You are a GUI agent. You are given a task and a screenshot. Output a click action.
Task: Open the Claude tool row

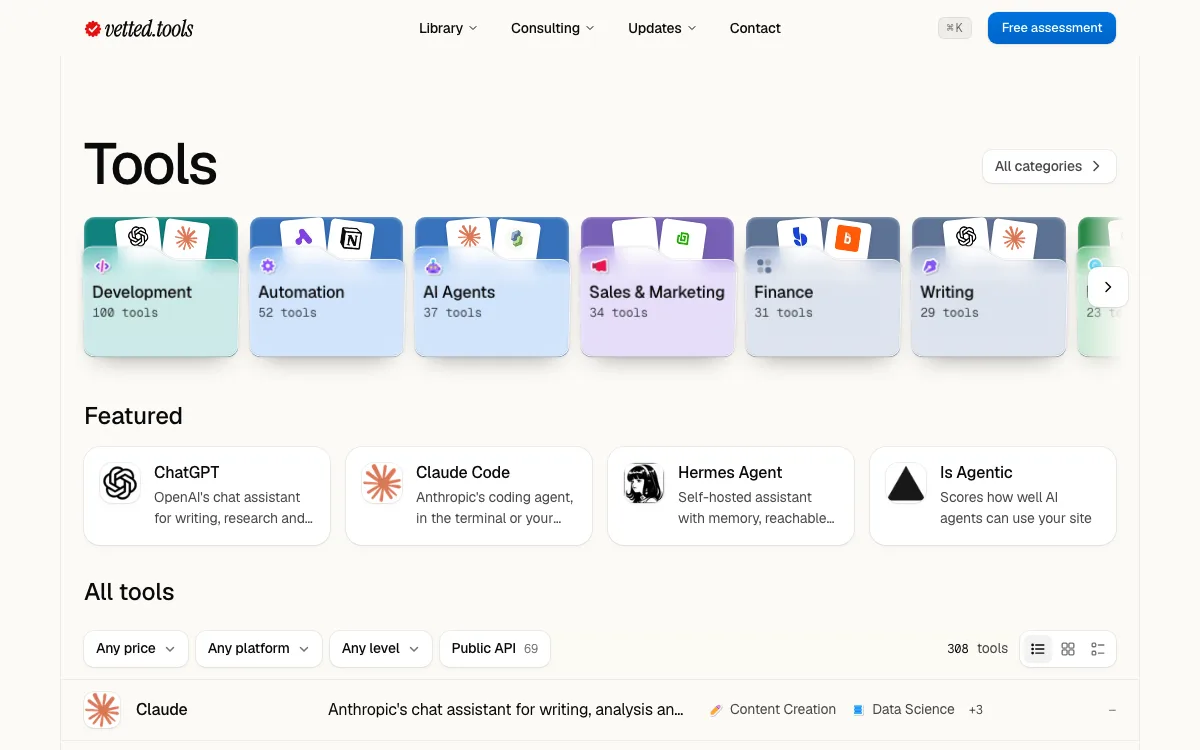pos(600,709)
